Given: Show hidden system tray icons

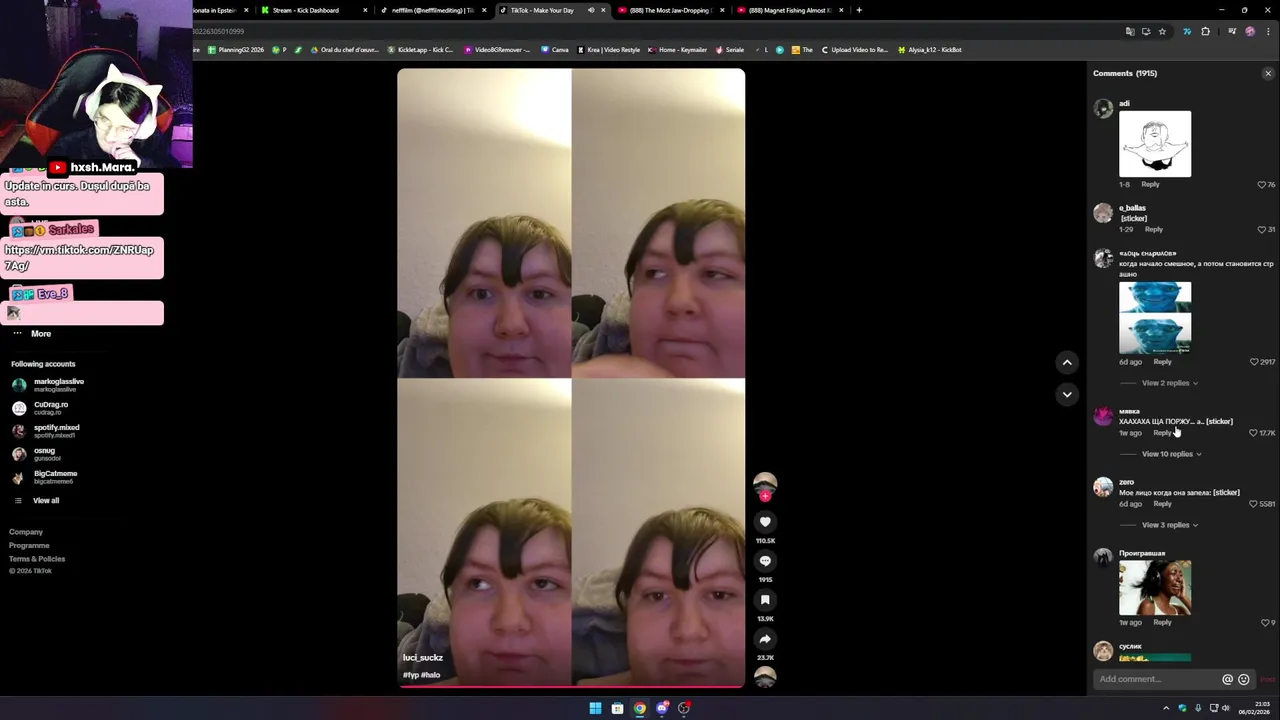Looking at the screenshot, I should (x=1166, y=708).
